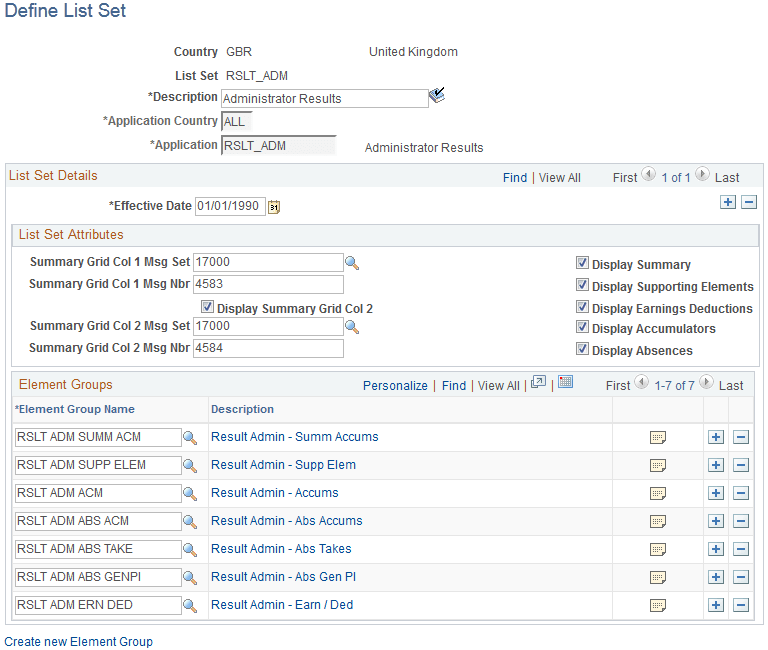Click Summary Grid Col 2 Msg Nbr field
The width and height of the screenshot is (768, 650).
click(268, 348)
